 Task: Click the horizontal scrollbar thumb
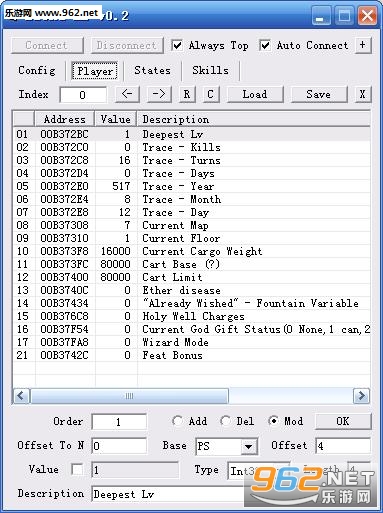[x=130, y=396]
